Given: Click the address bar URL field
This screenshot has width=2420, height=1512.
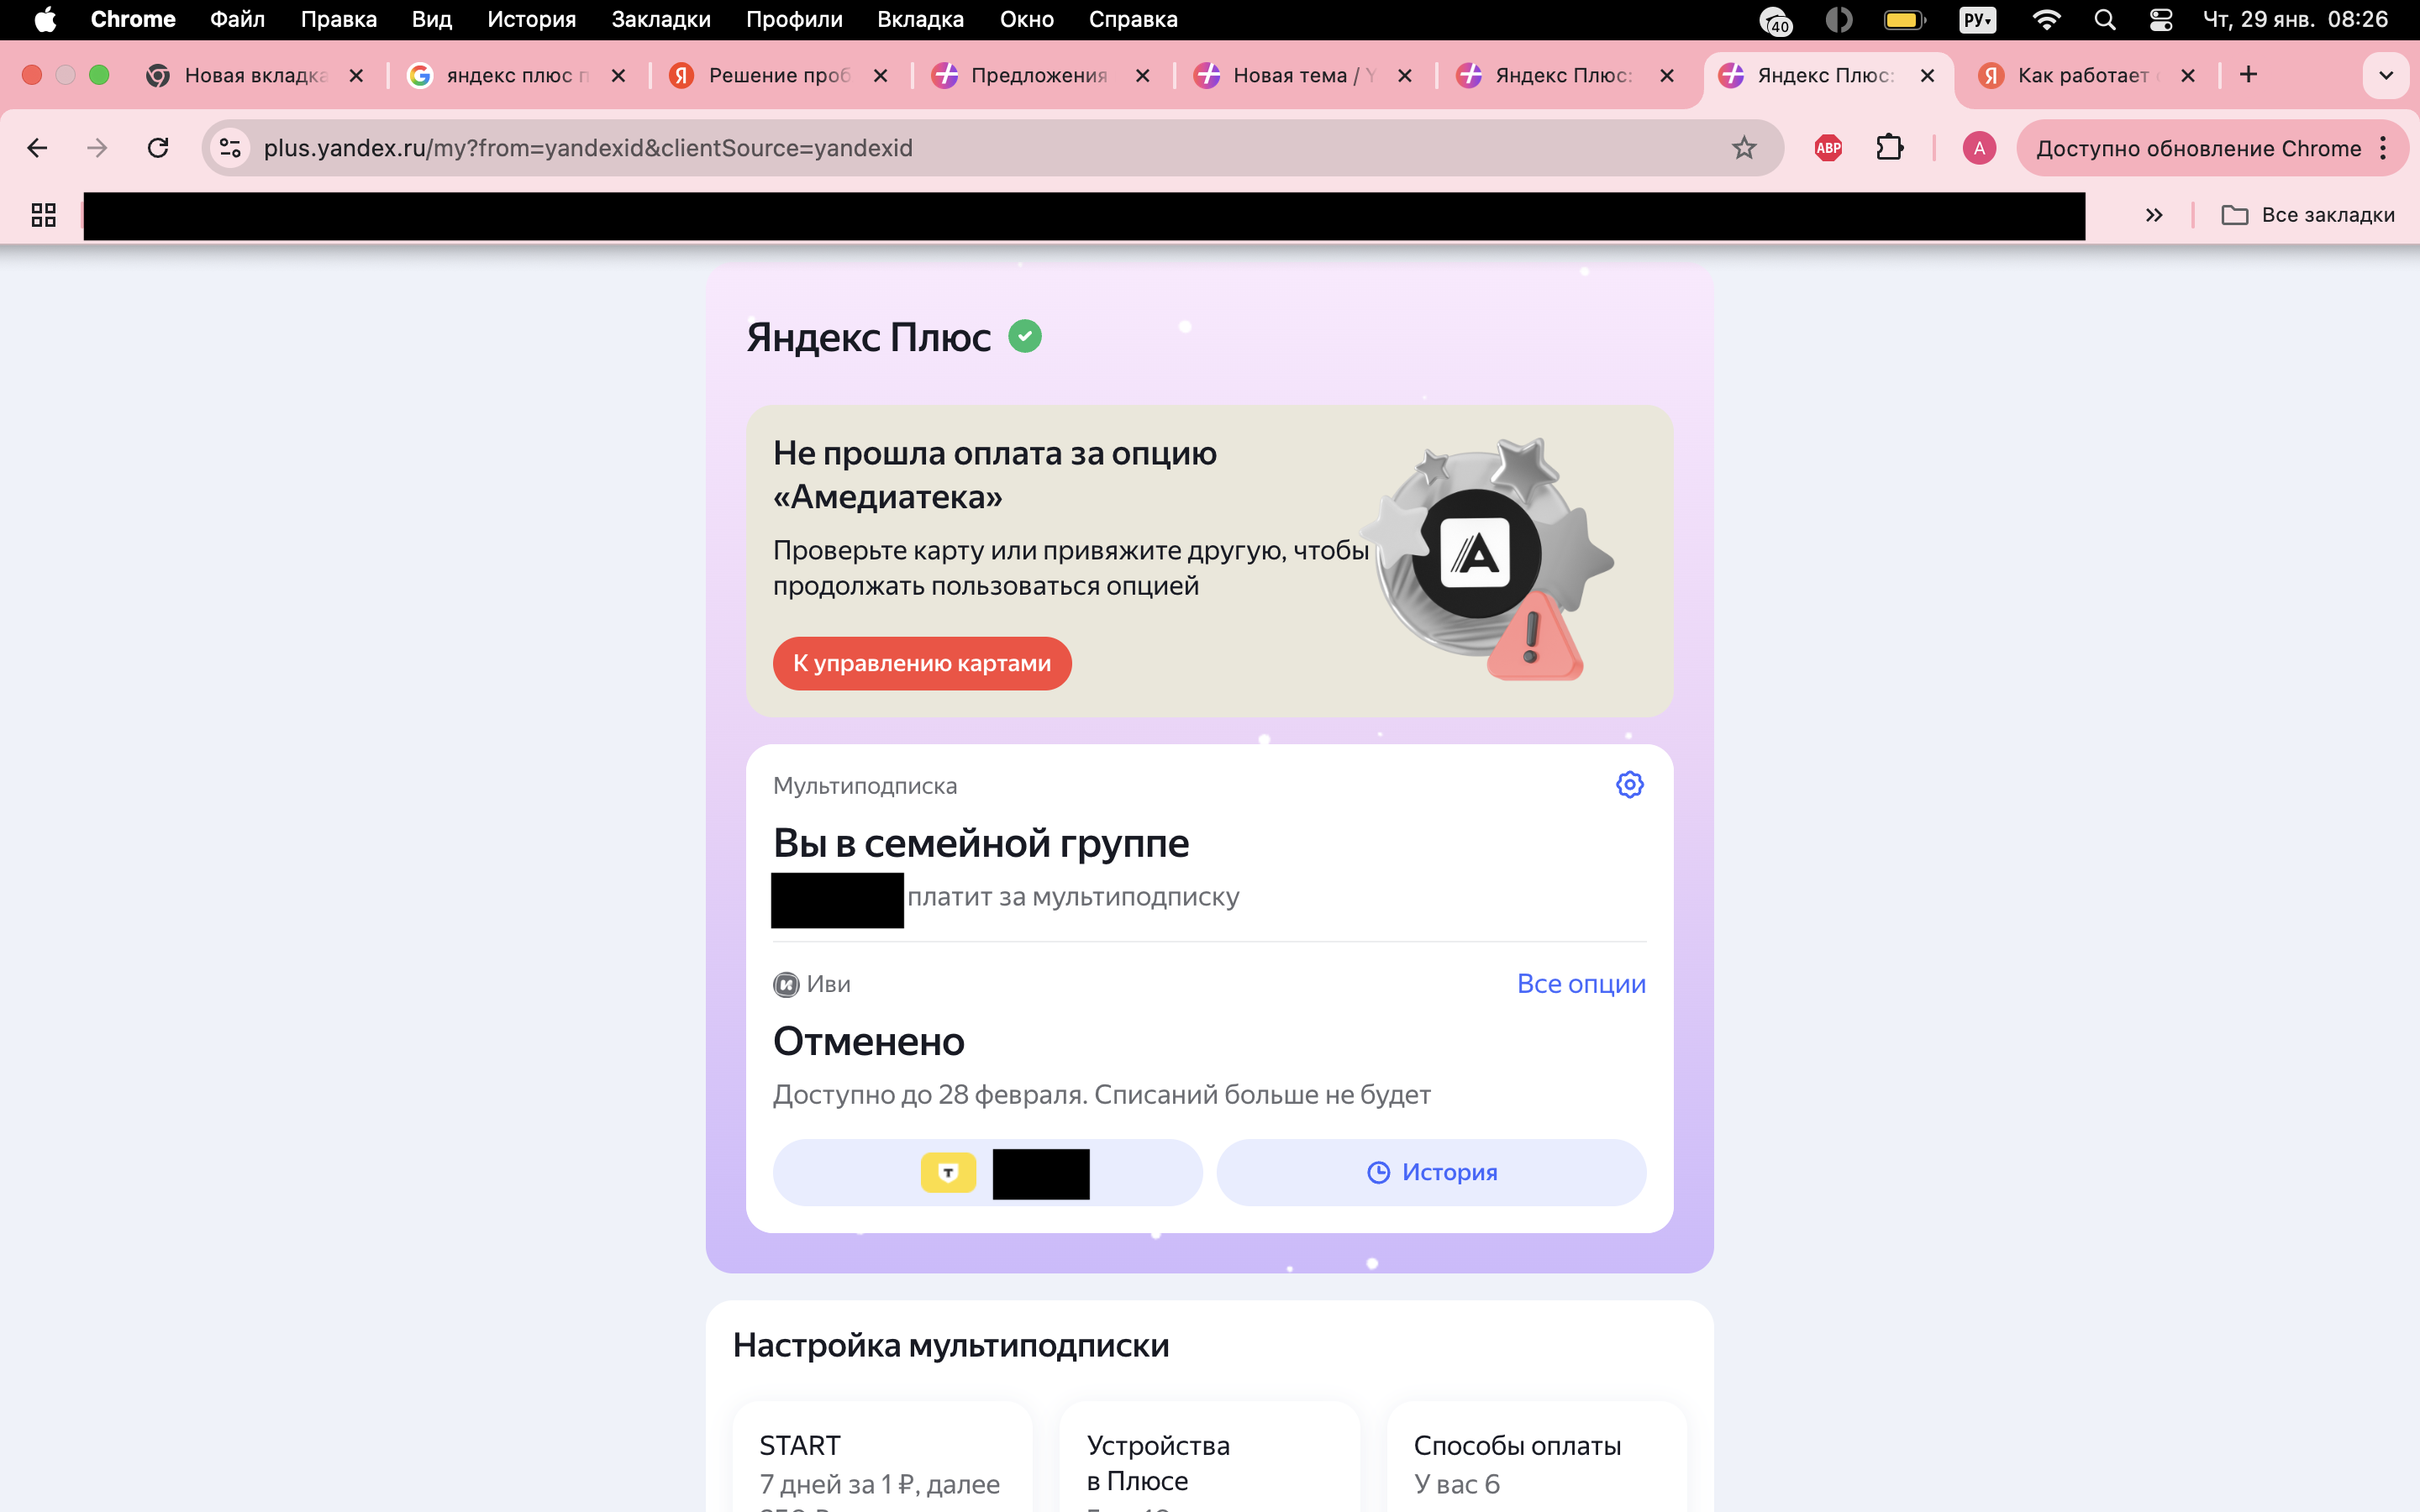Looking at the screenshot, I should click(x=900, y=148).
